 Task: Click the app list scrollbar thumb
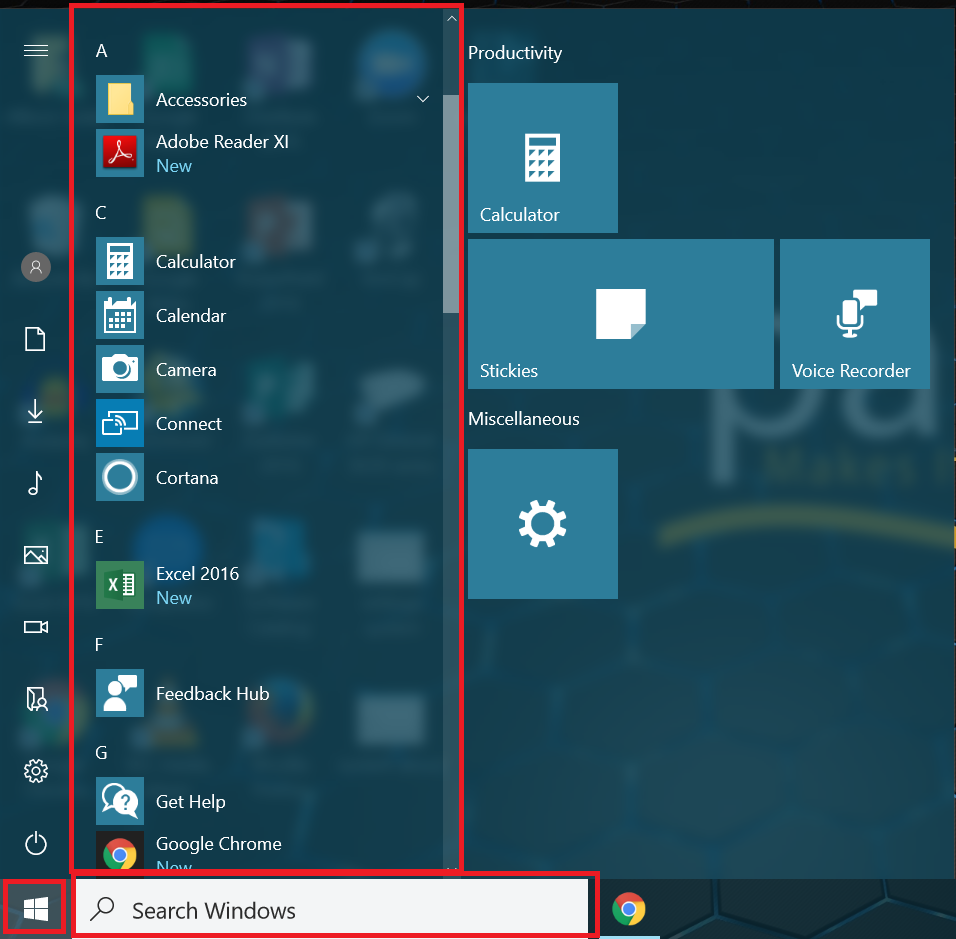point(451,204)
